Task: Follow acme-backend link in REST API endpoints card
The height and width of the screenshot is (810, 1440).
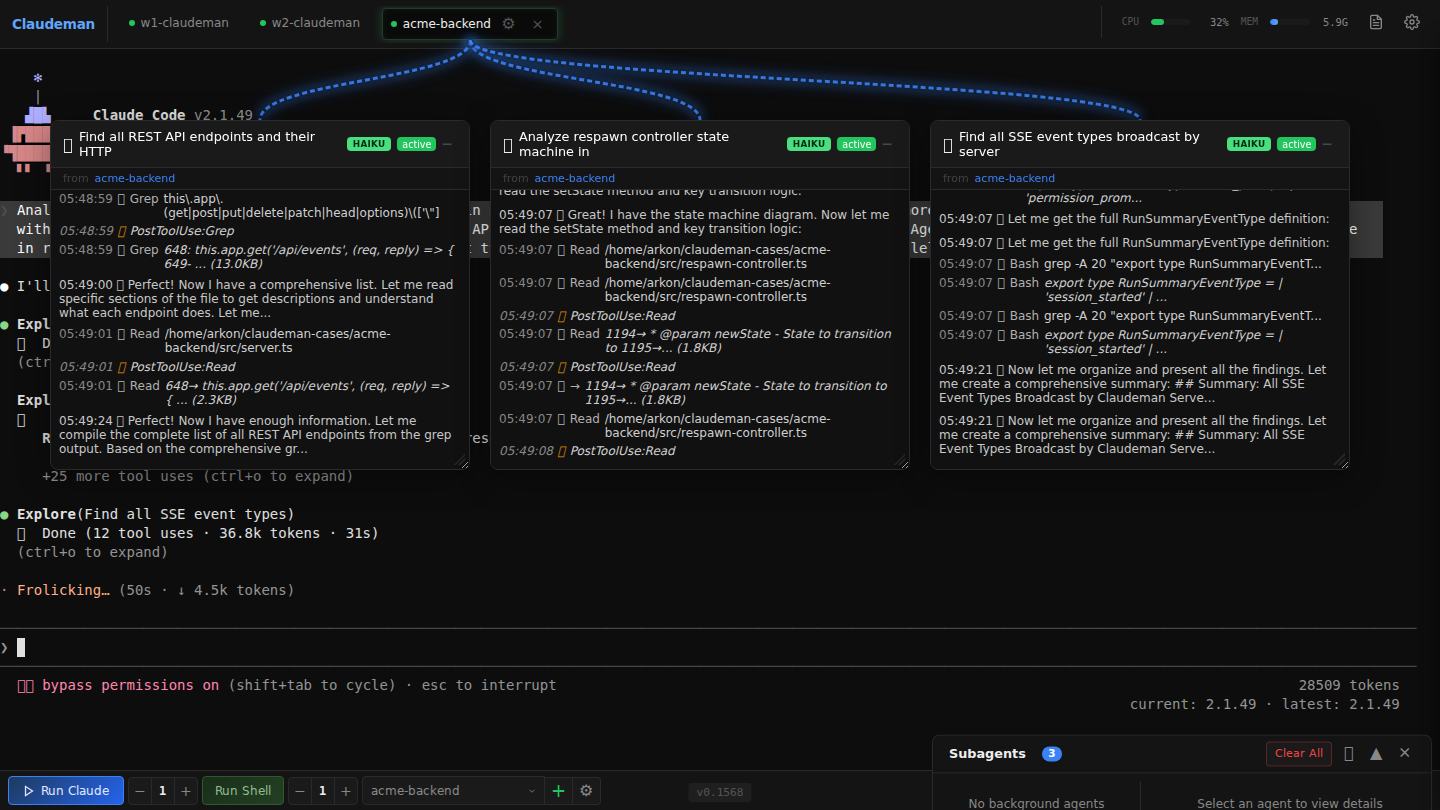Action: point(135,178)
